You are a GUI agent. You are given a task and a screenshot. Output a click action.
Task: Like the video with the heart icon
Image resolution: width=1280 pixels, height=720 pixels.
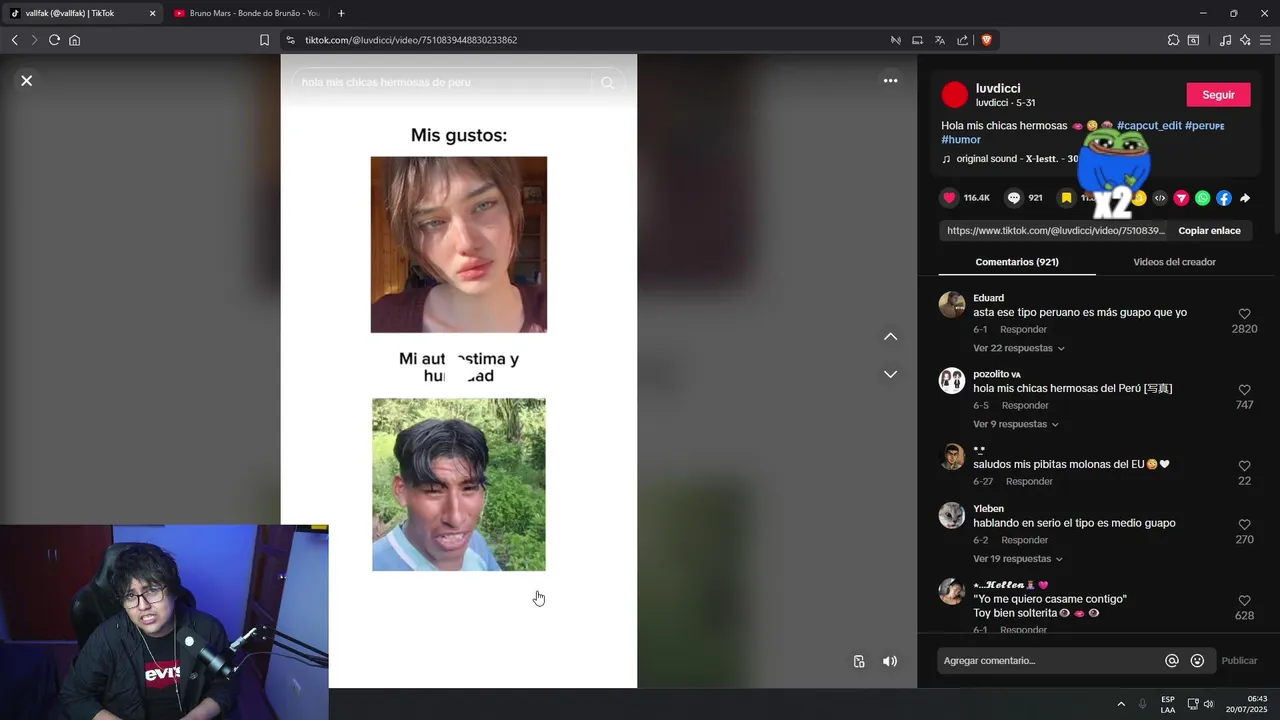tap(950, 198)
